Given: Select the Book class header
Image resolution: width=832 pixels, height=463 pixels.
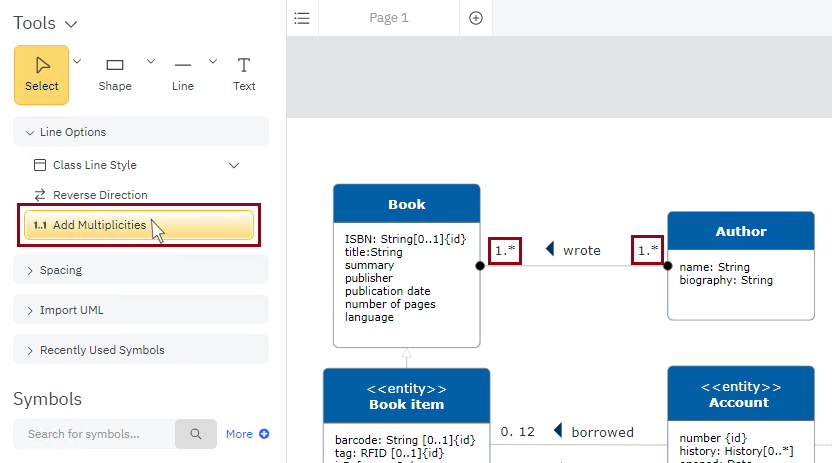Looking at the screenshot, I should click(406, 204).
